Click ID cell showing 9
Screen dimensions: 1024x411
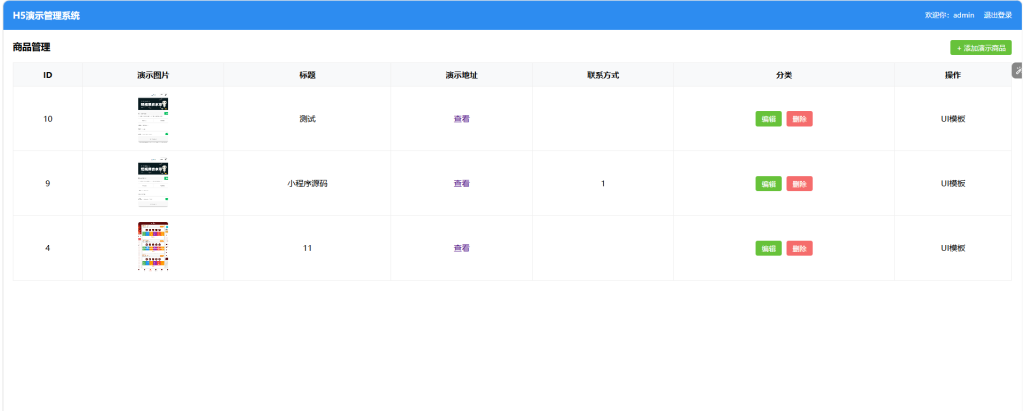(48, 184)
